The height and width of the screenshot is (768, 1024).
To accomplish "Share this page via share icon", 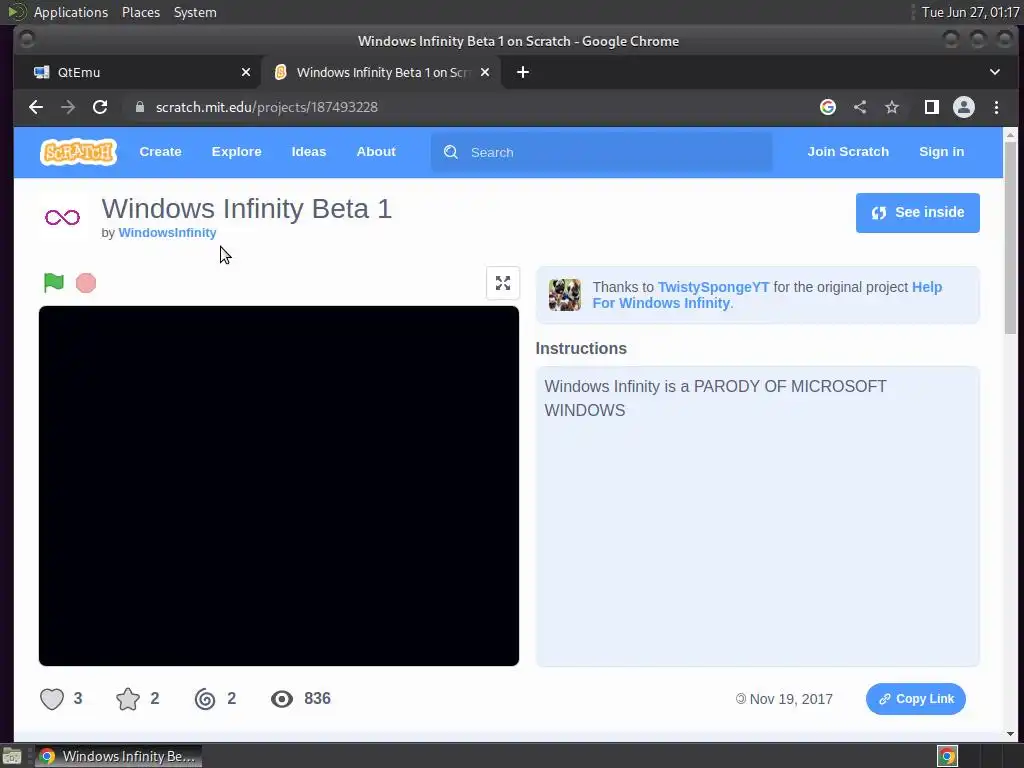I will coord(860,107).
